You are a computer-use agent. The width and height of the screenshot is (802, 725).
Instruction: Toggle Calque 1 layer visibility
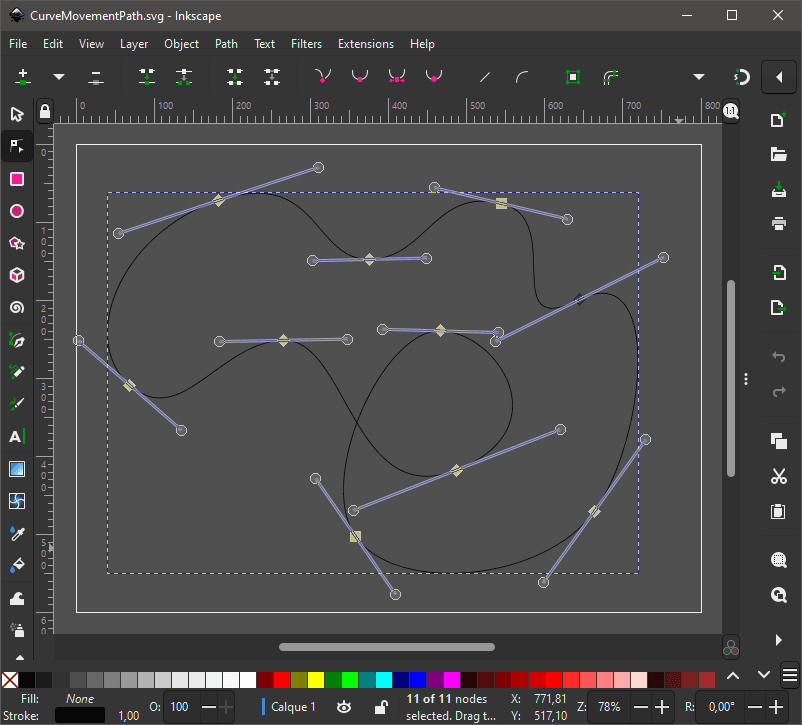point(344,707)
